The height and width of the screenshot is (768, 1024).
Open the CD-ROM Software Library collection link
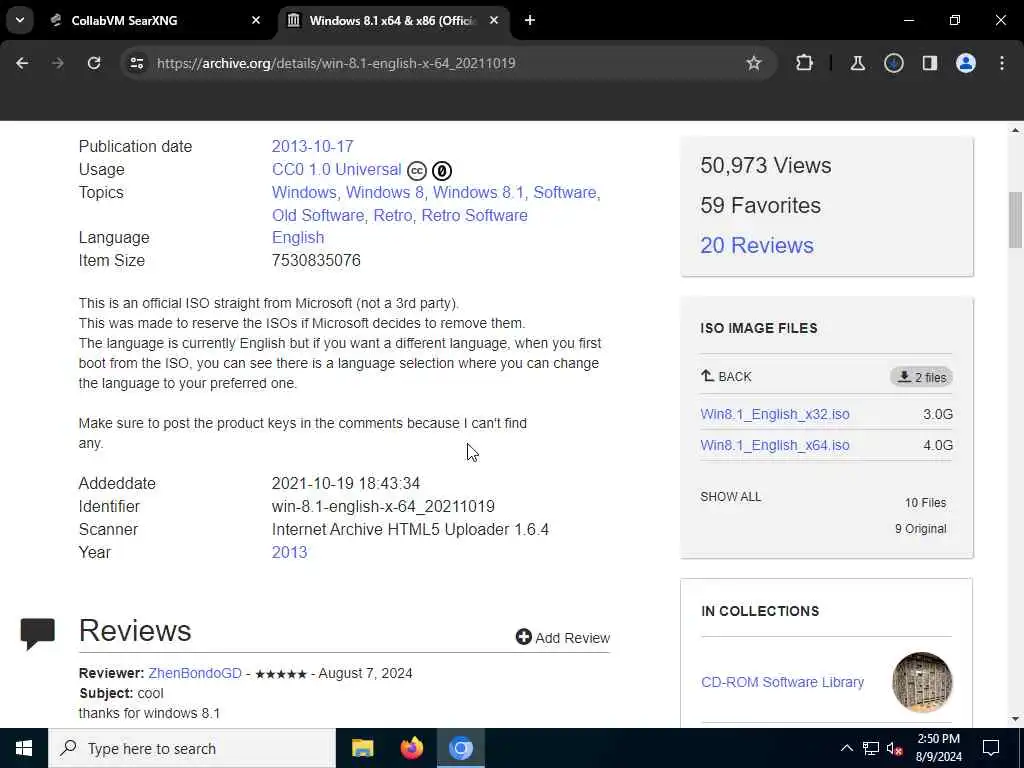tap(782, 682)
